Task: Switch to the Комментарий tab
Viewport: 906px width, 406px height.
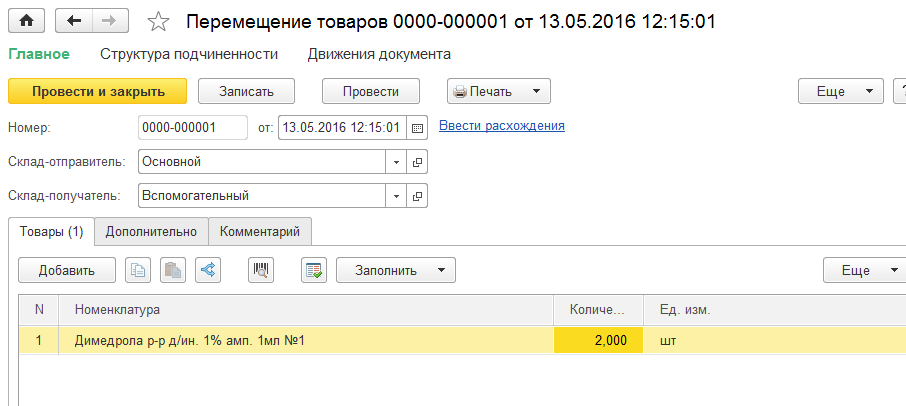Action: pyautogui.click(x=260, y=232)
